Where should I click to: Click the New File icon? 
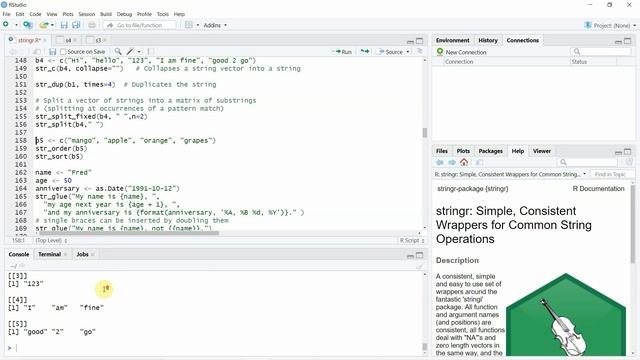pos(6,25)
